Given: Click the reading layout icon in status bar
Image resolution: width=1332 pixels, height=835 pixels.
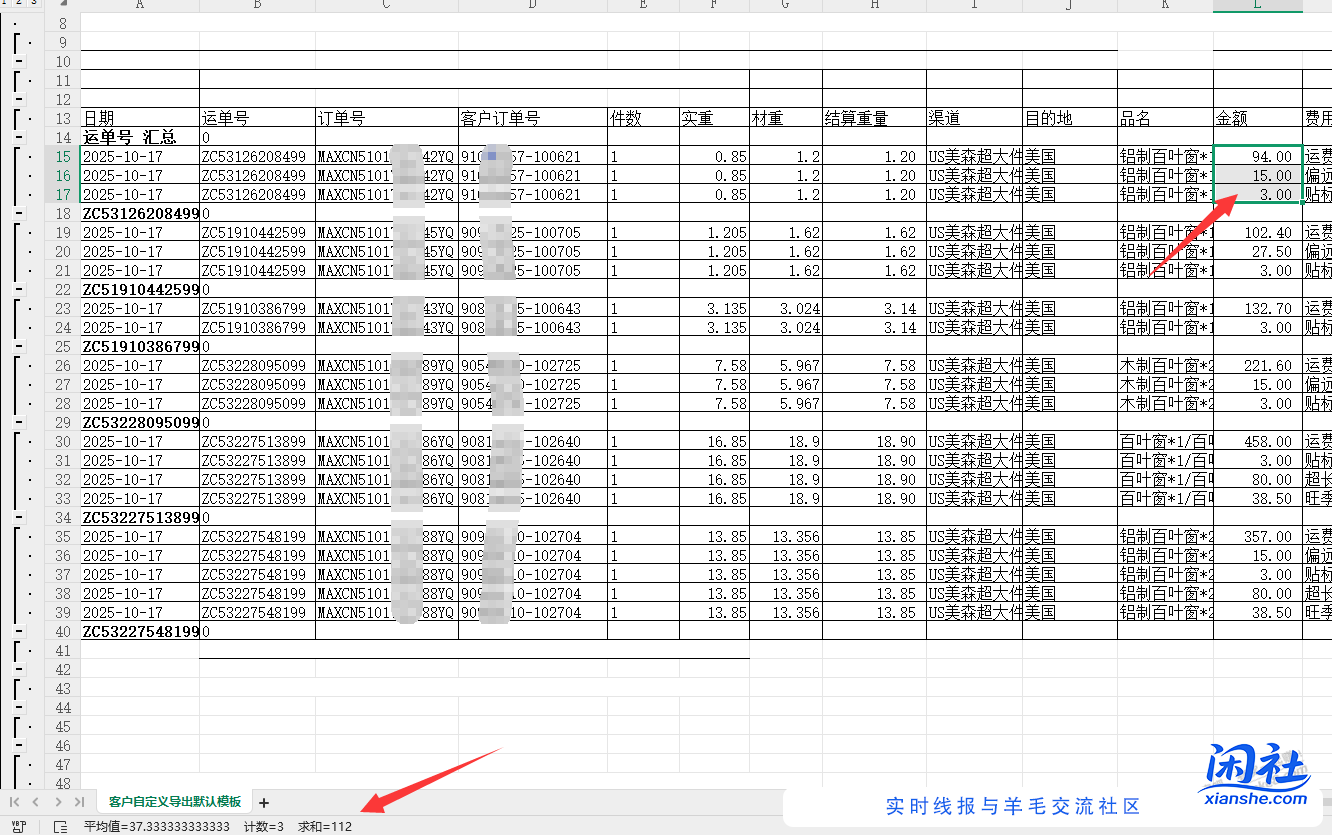Looking at the screenshot, I should click(60, 827).
